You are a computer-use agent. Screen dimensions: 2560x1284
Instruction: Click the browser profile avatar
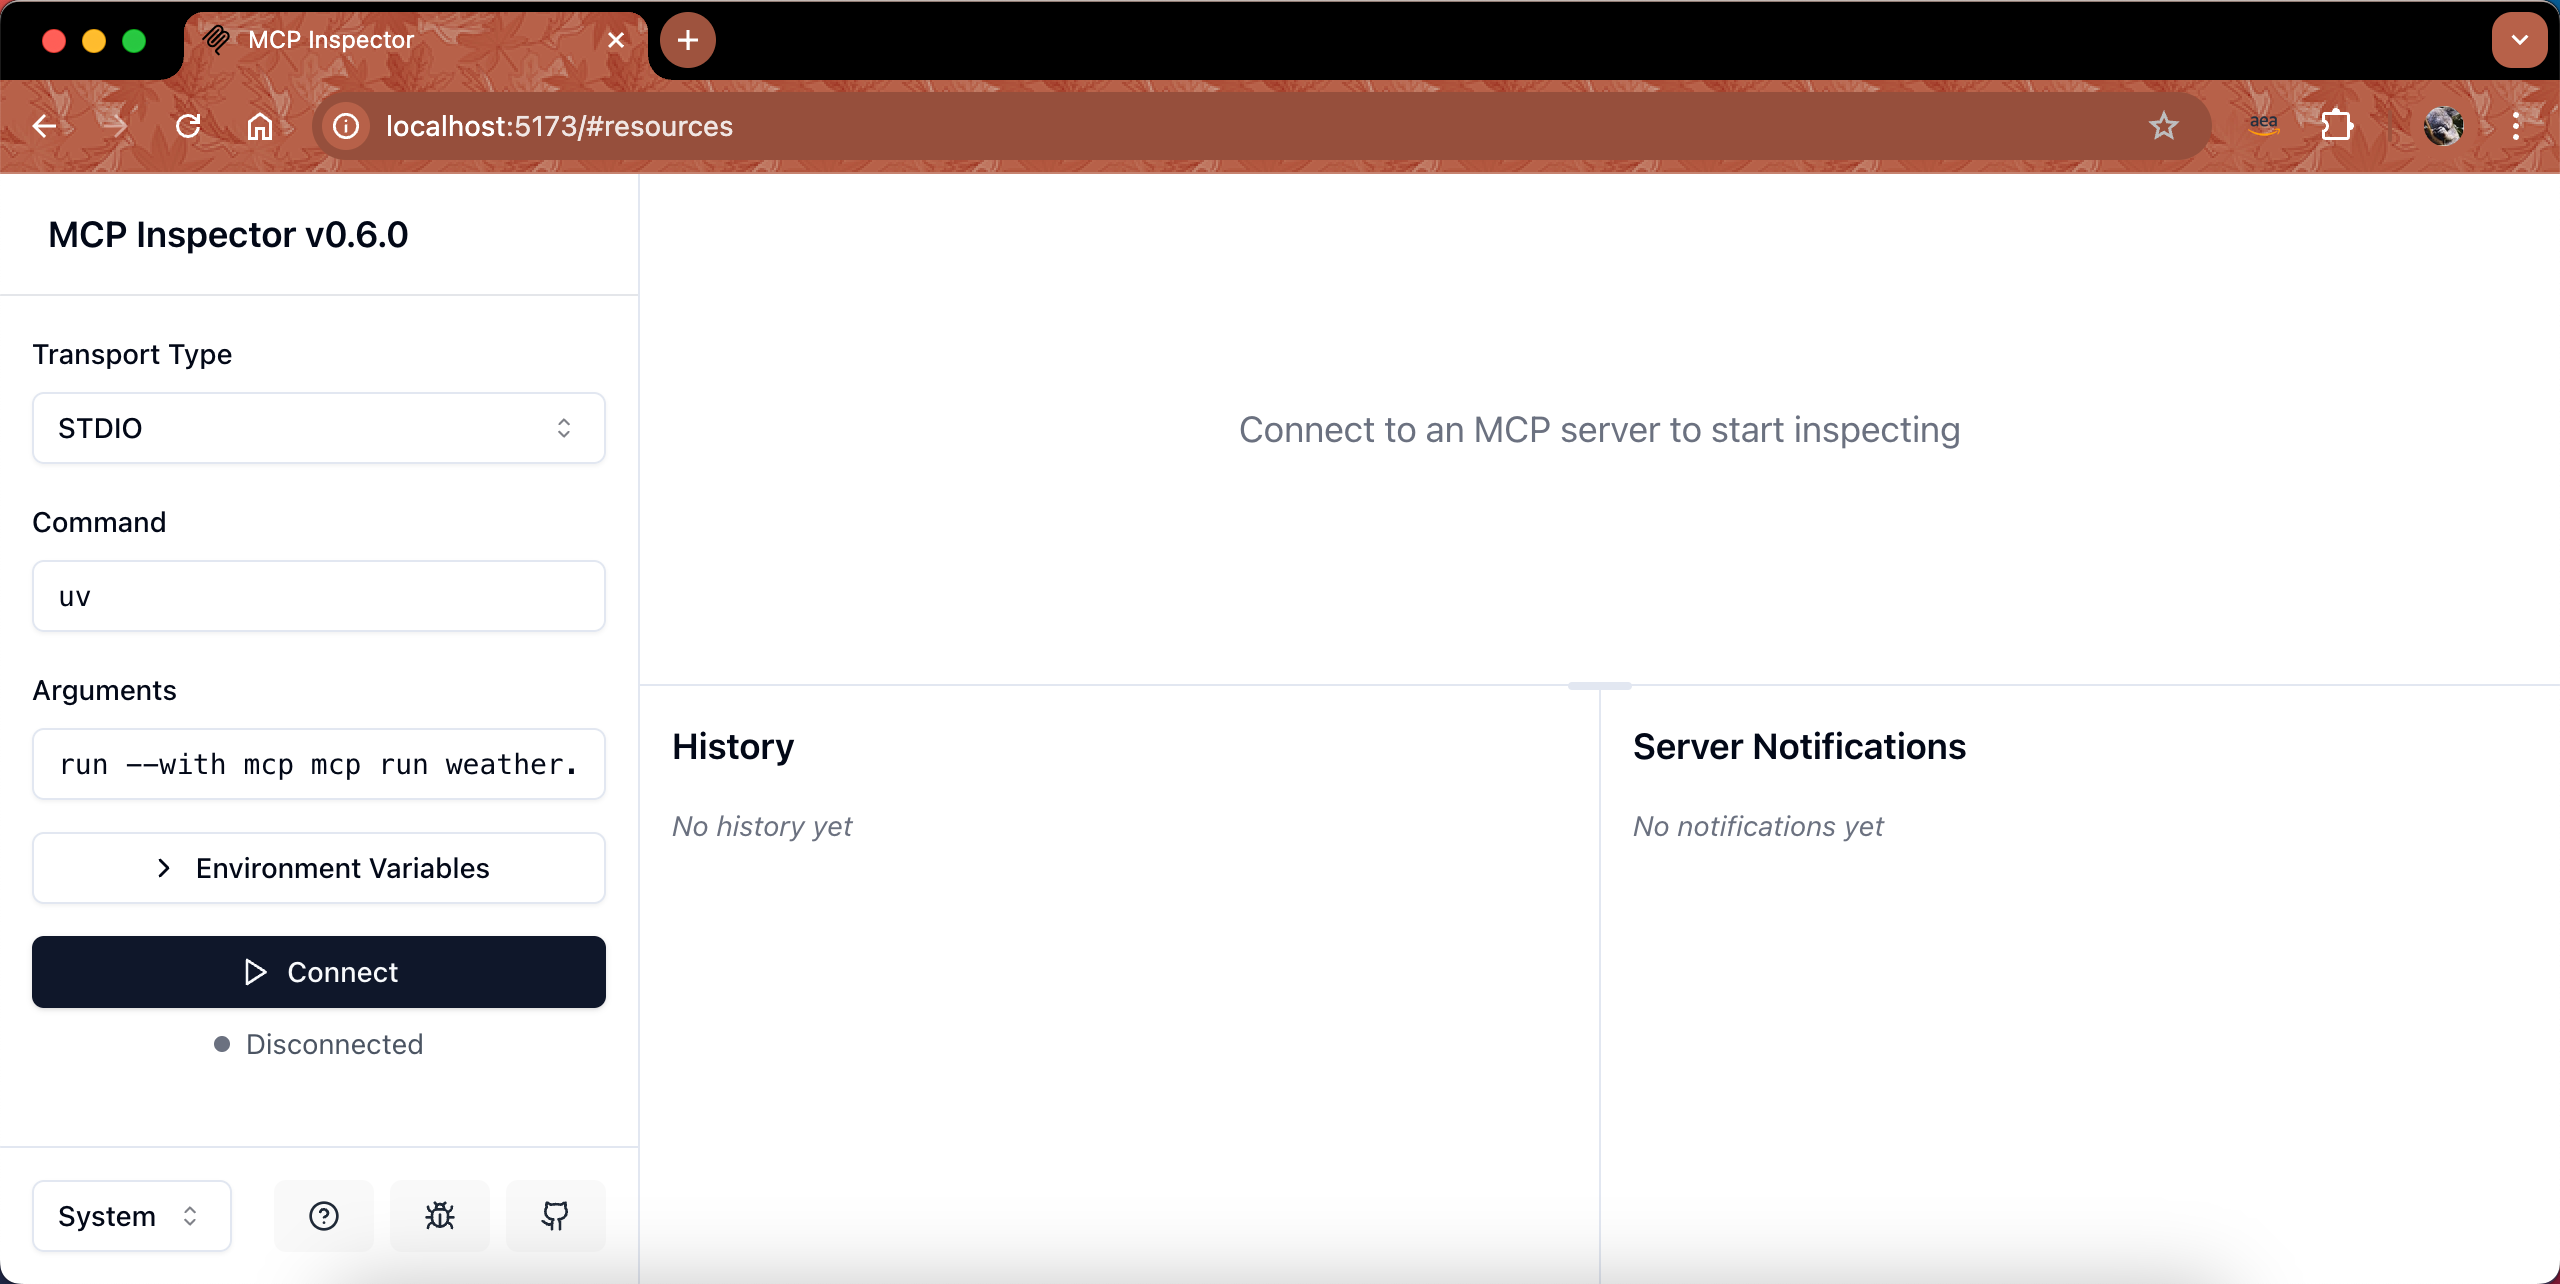(2443, 125)
